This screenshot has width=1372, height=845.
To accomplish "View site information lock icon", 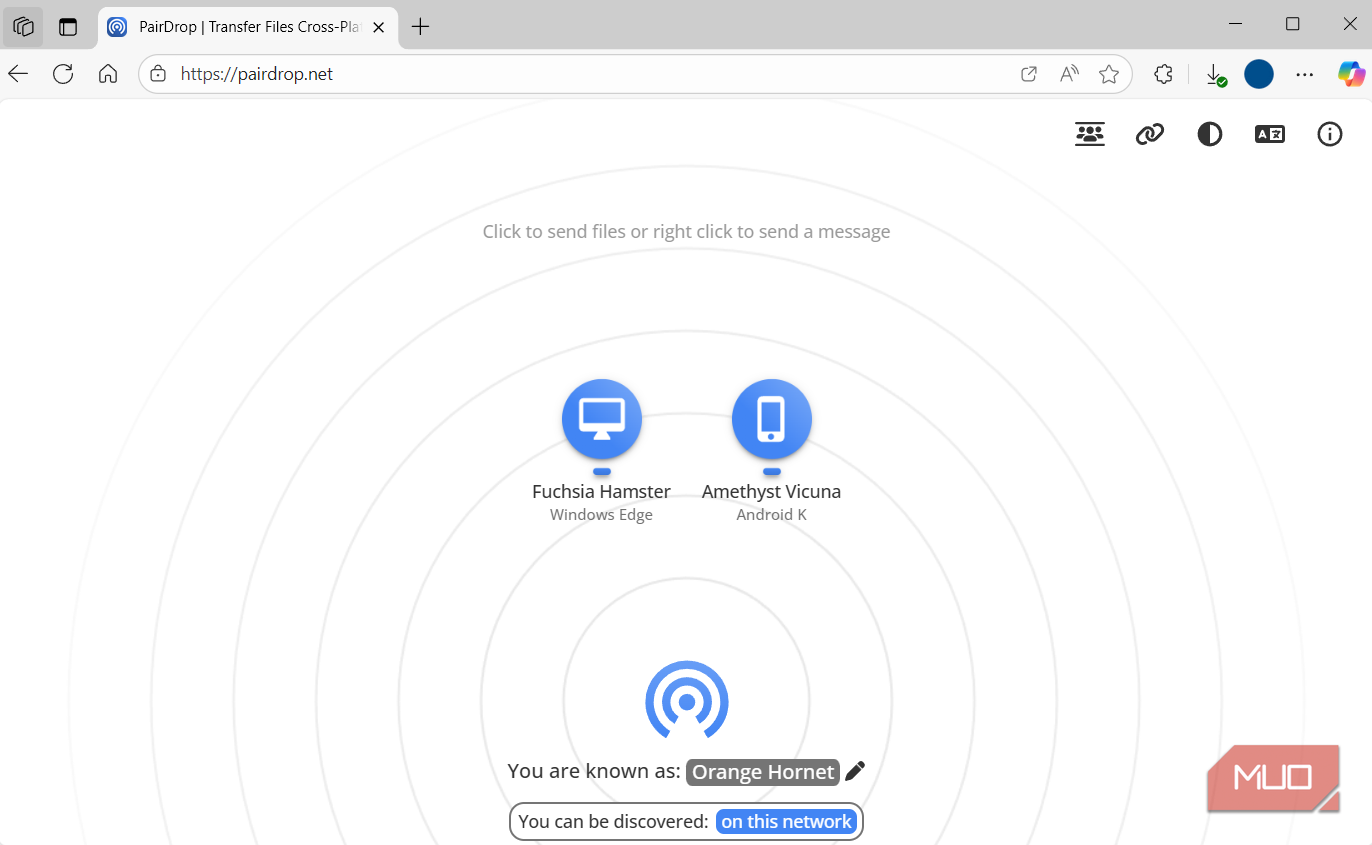I will pyautogui.click(x=157, y=74).
